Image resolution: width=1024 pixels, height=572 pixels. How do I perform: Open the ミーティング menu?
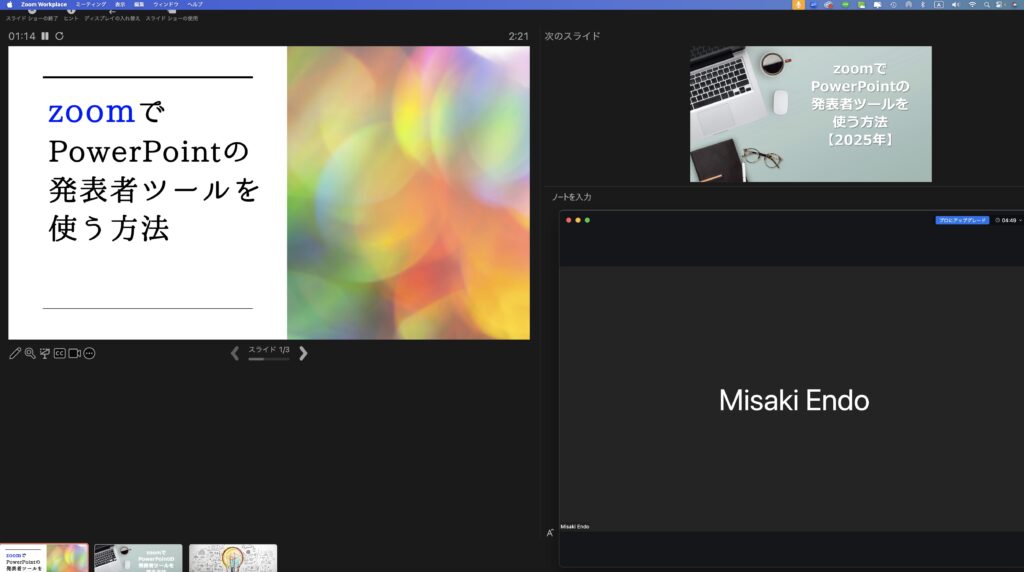click(91, 4)
